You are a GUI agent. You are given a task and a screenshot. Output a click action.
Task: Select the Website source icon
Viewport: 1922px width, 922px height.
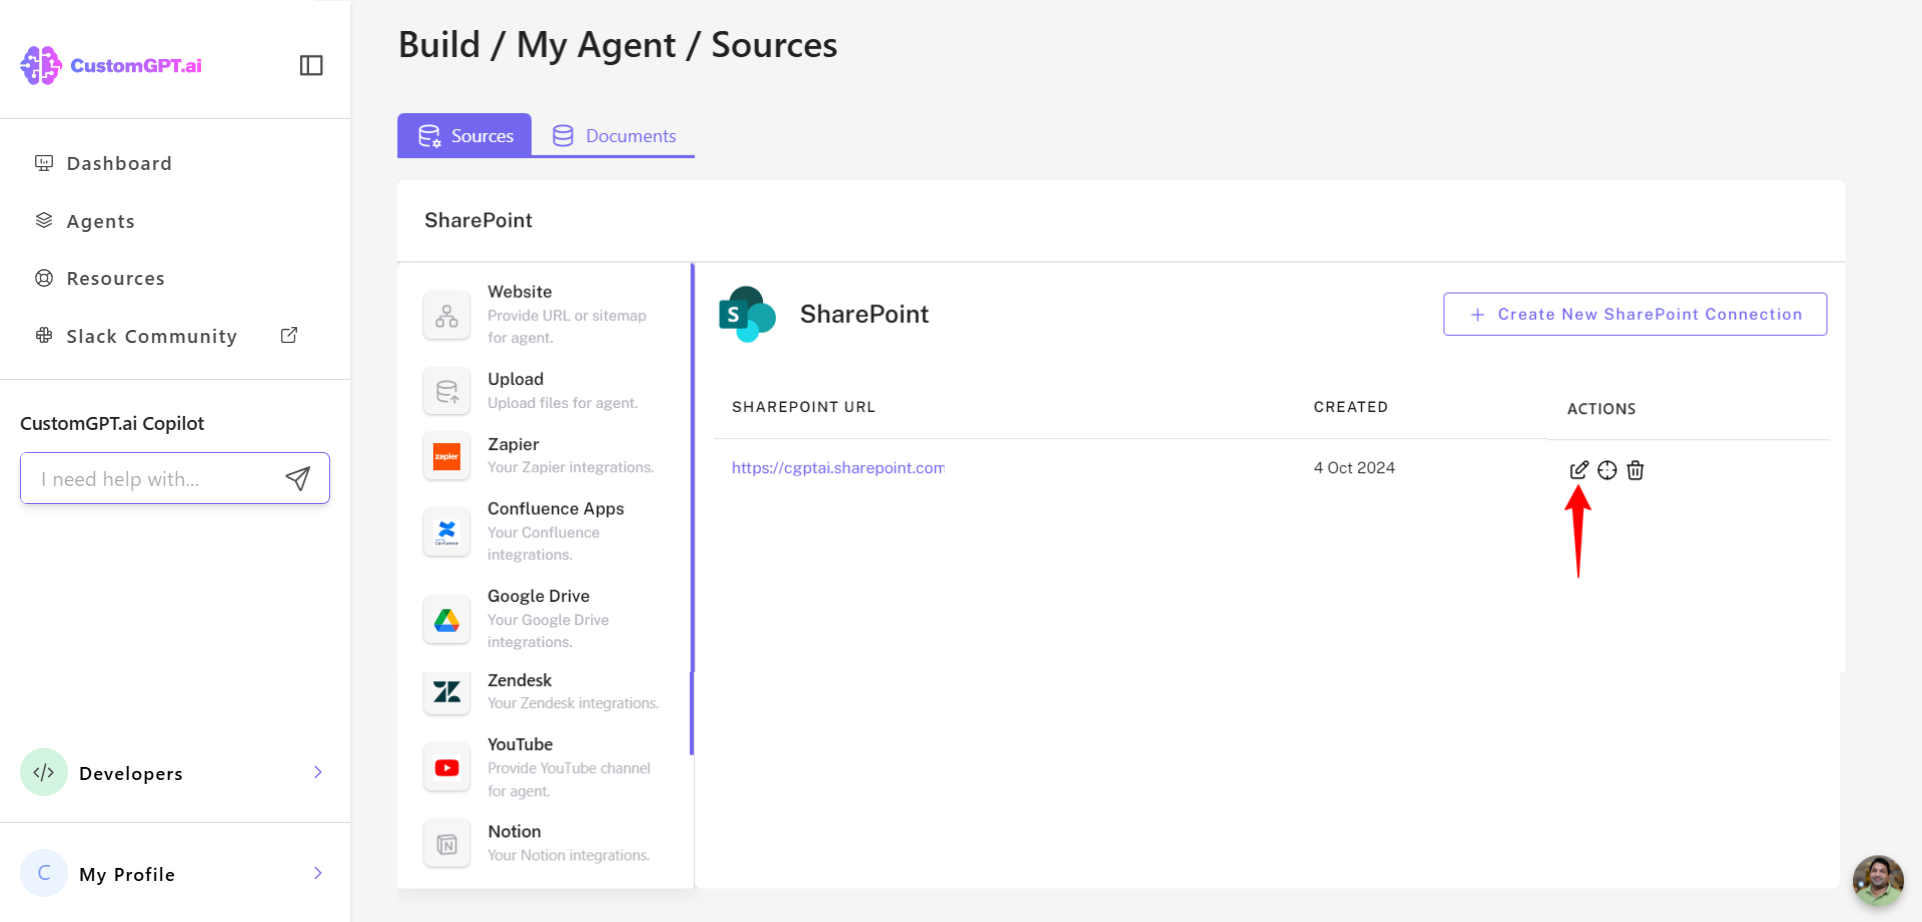click(447, 315)
